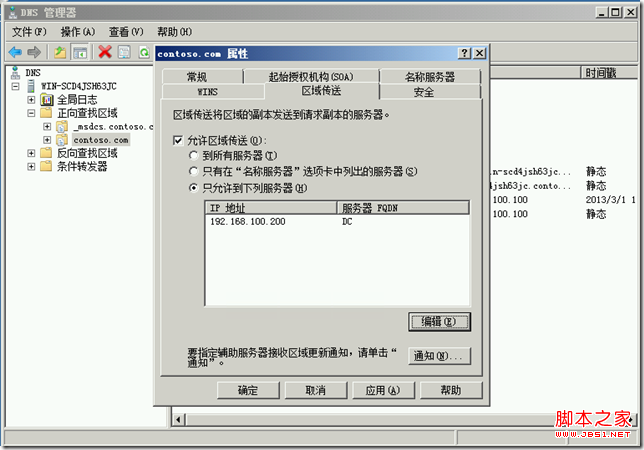Click the 编辑(E) button
This screenshot has width=644, height=450.
[439, 322]
